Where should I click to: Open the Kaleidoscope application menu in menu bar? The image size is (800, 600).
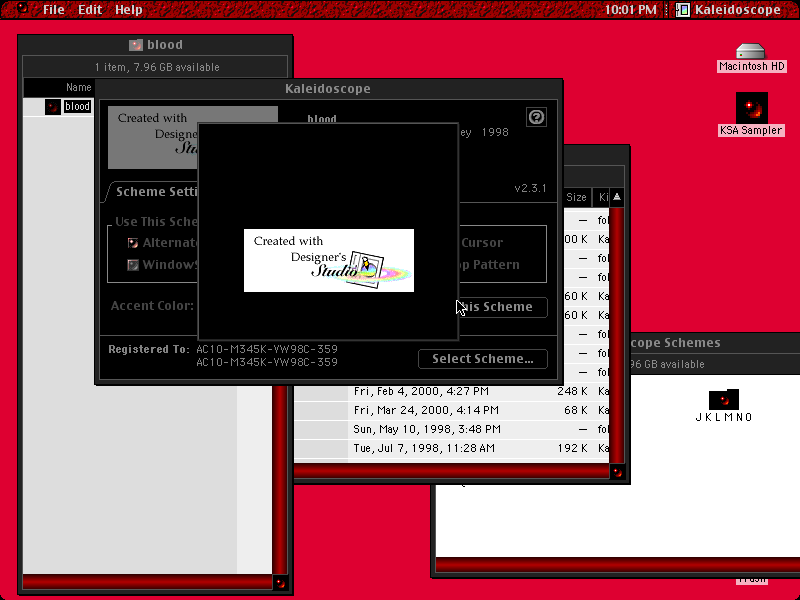pyautogui.click(x=729, y=9)
